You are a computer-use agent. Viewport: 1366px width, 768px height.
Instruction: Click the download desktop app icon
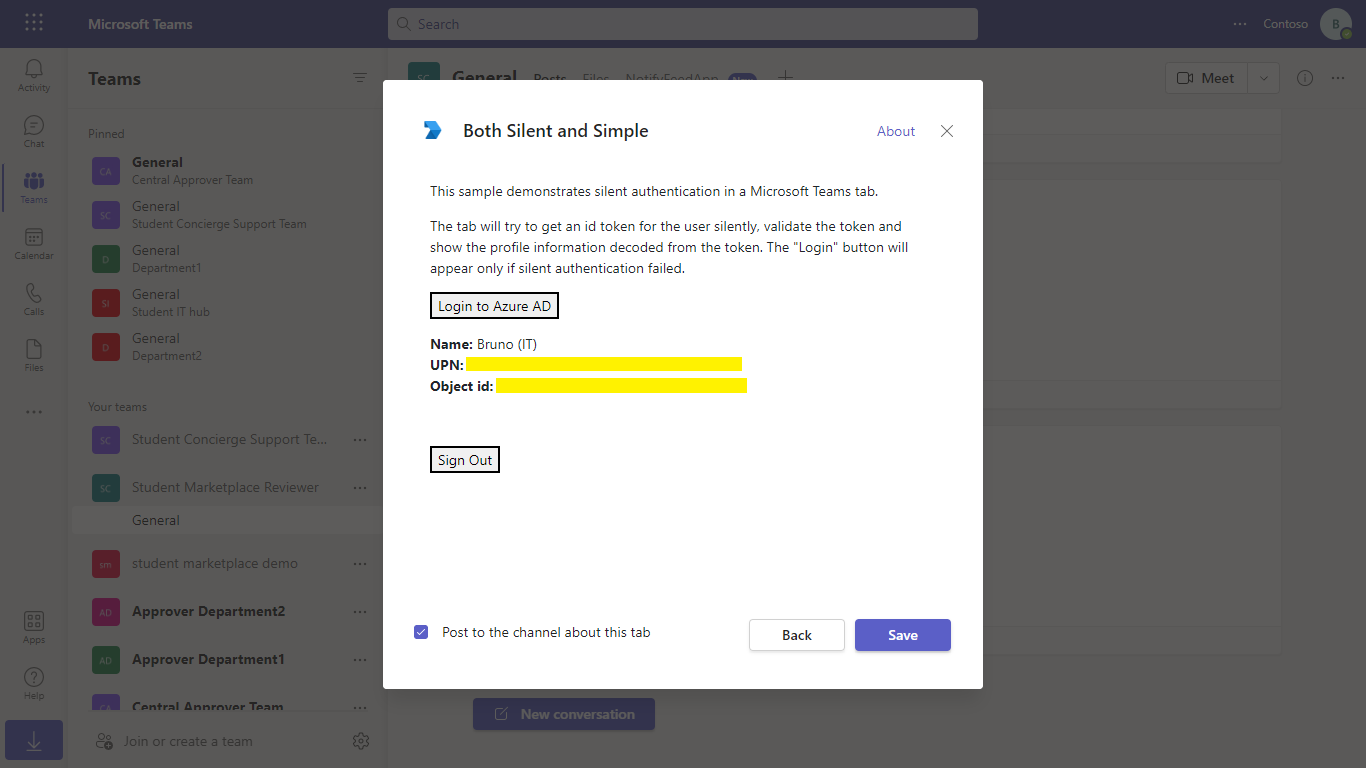coord(34,741)
